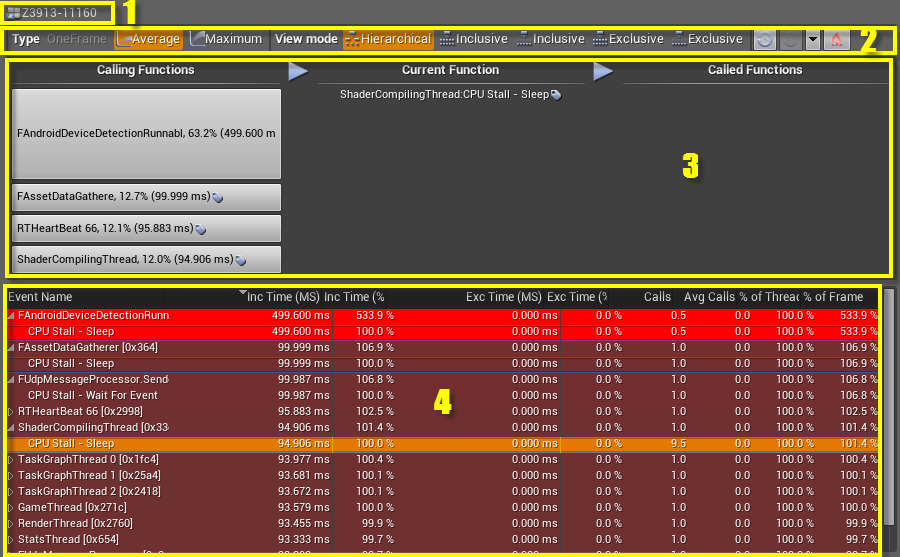Expand the RTHeartBeat 66 [0x2998] row
The image size is (900, 557).
(x=11, y=412)
